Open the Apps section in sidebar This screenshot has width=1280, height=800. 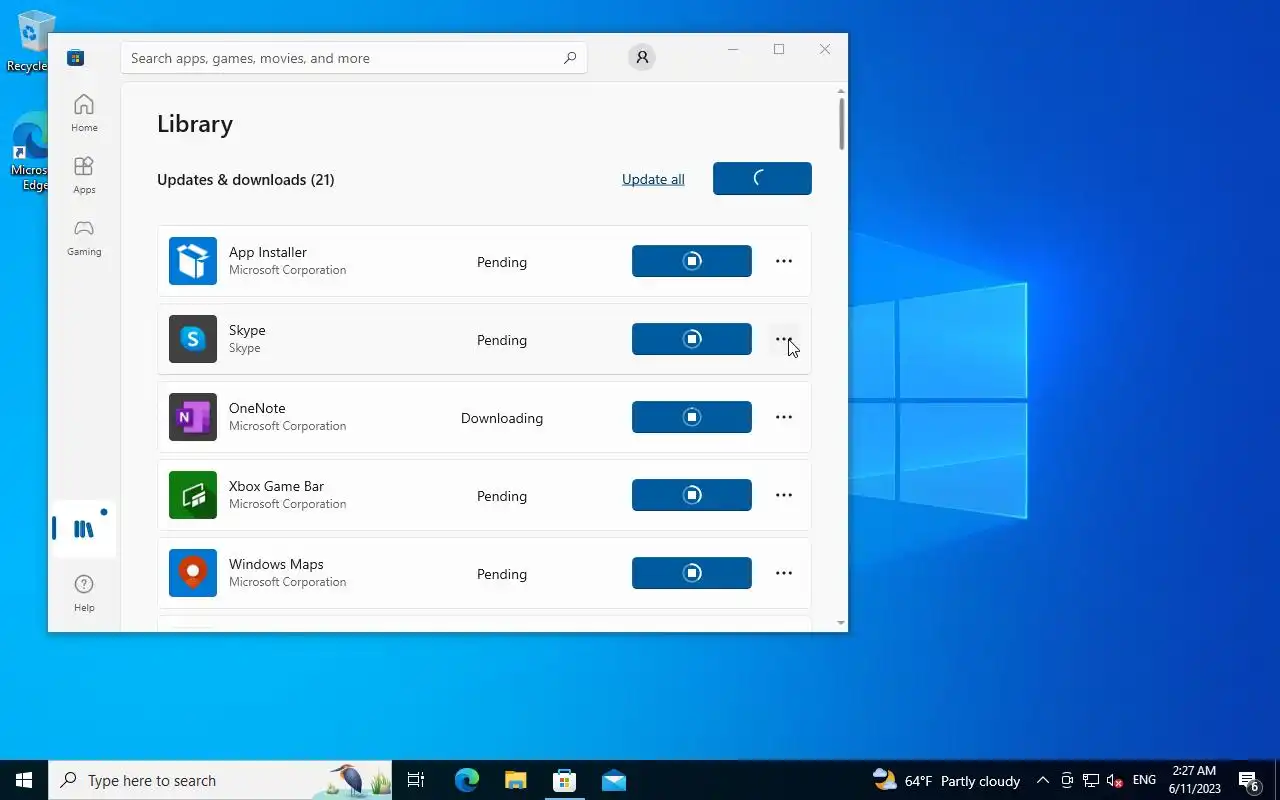pos(84,175)
